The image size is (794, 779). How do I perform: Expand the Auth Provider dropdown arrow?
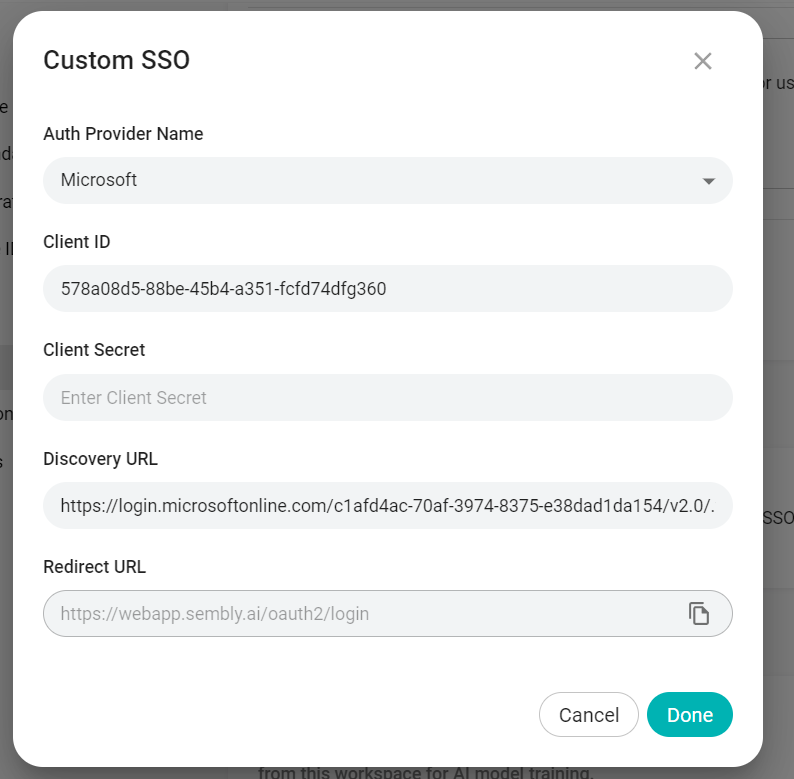708,181
